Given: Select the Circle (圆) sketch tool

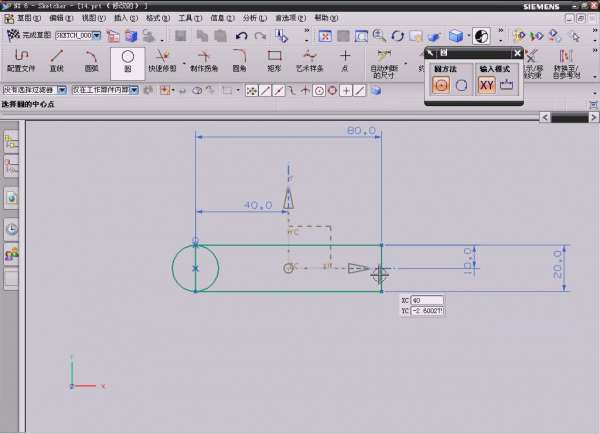Looking at the screenshot, I should point(127,62).
